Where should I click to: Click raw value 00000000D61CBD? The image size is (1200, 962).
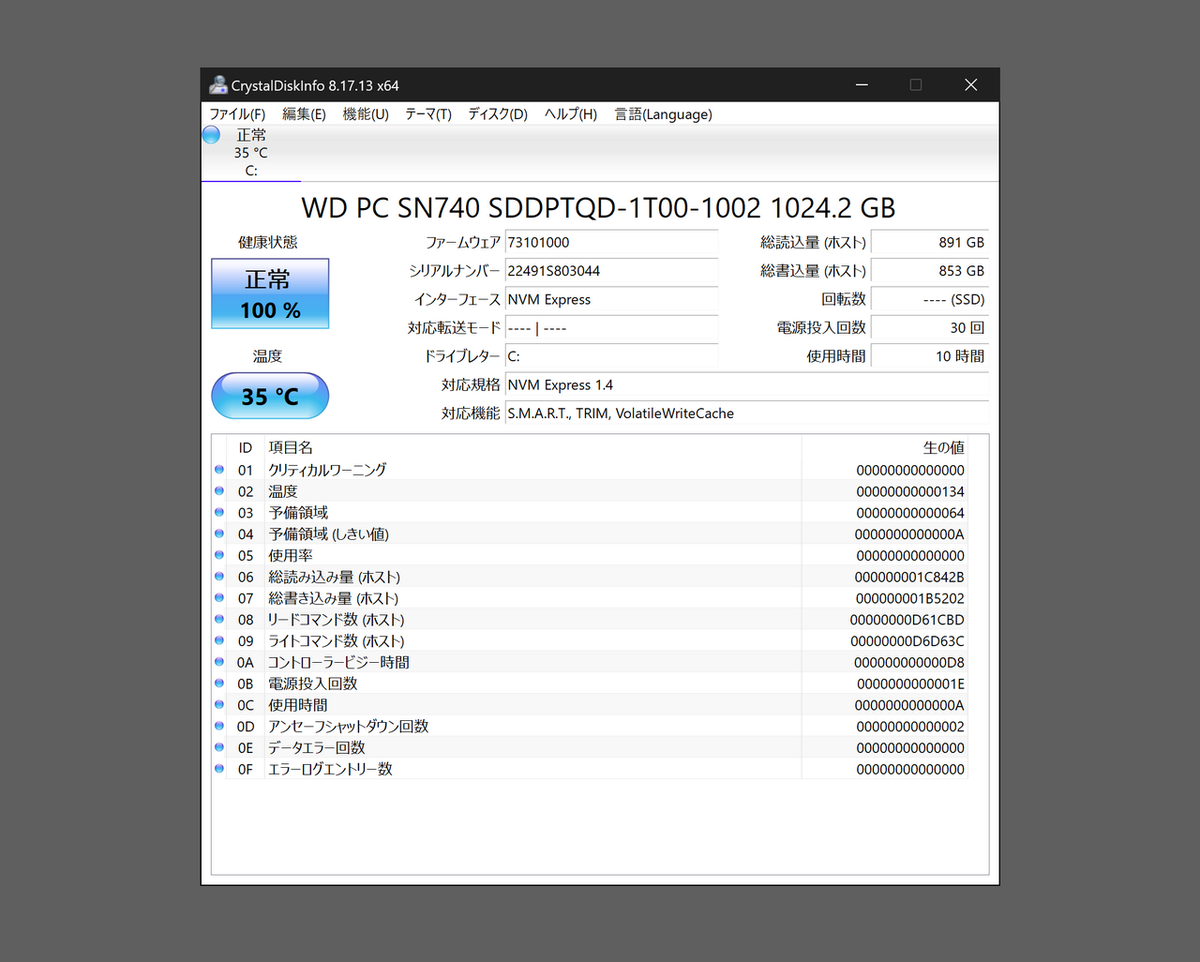point(907,620)
